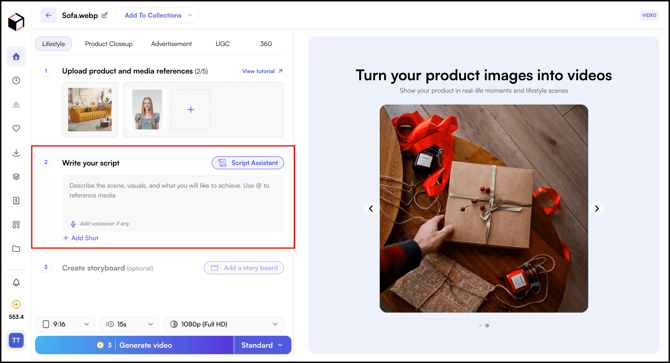Open the history clock icon in sidebar
The image size is (670, 363).
point(16,80)
